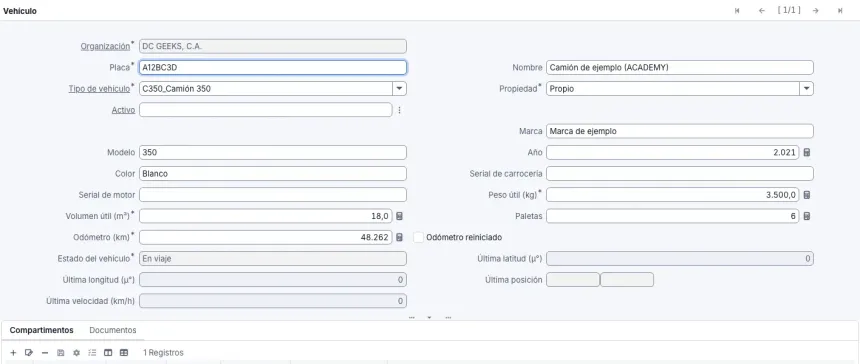
Task: Expand the Tipo de vehículo dropdown
Action: 399,88
